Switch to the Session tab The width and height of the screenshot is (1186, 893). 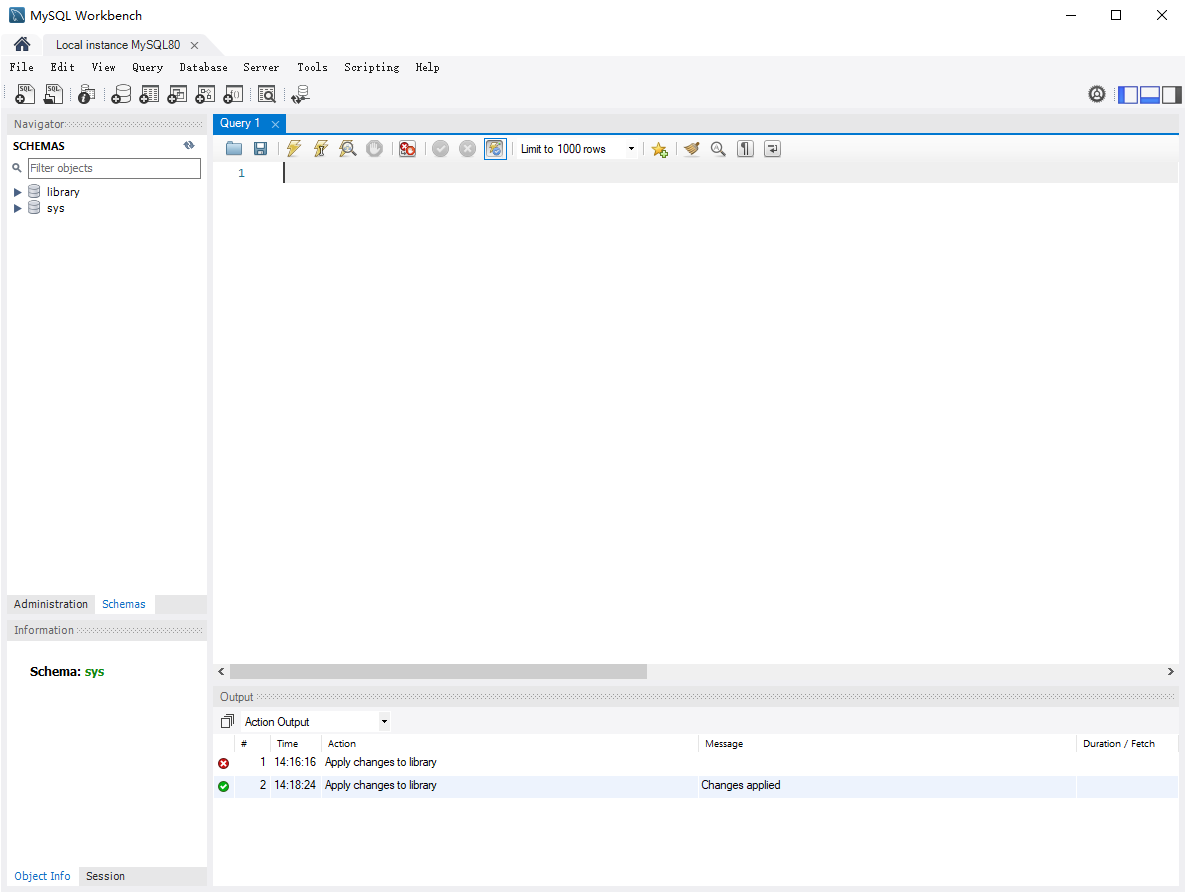click(x=105, y=876)
